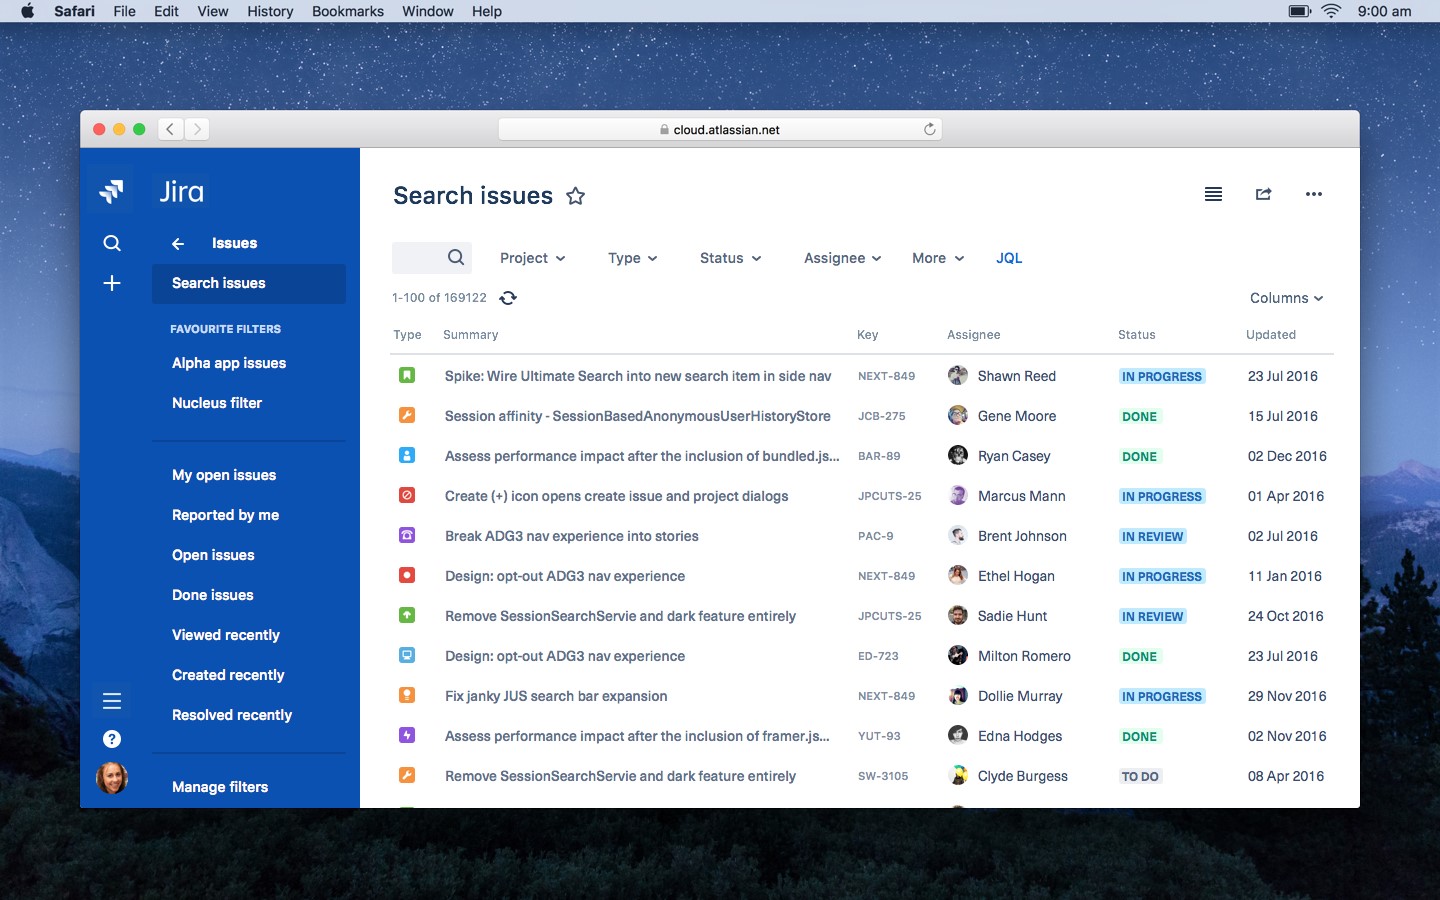Click the help question mark icon

click(112, 739)
